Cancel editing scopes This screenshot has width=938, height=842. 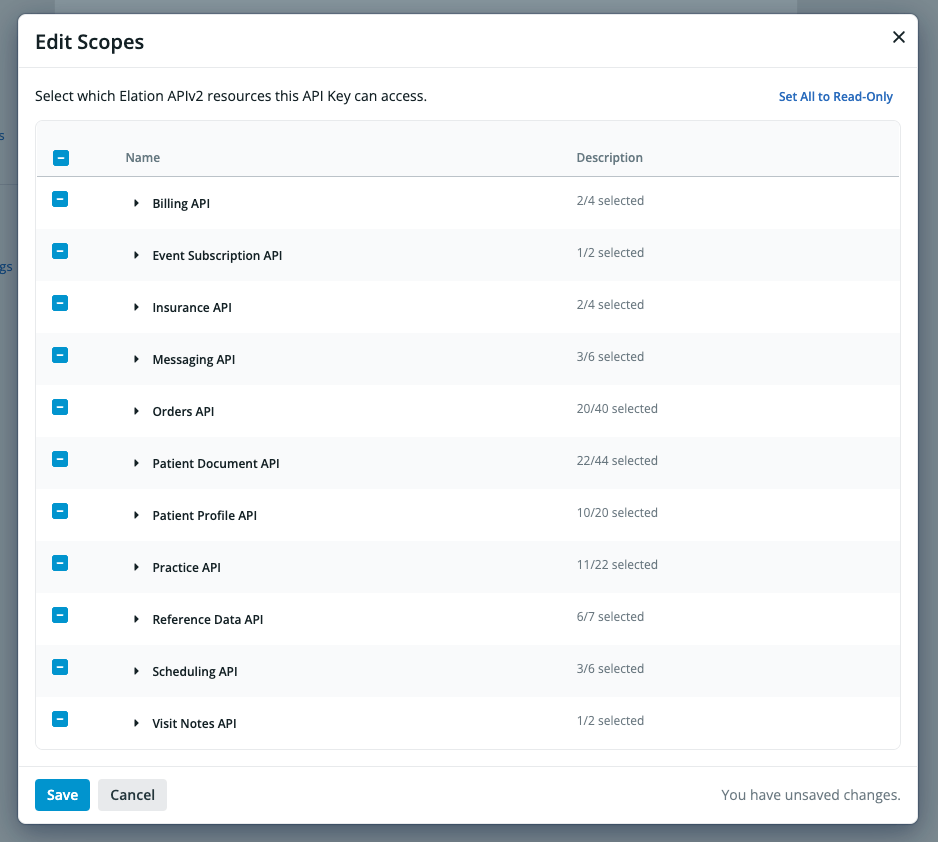point(132,795)
